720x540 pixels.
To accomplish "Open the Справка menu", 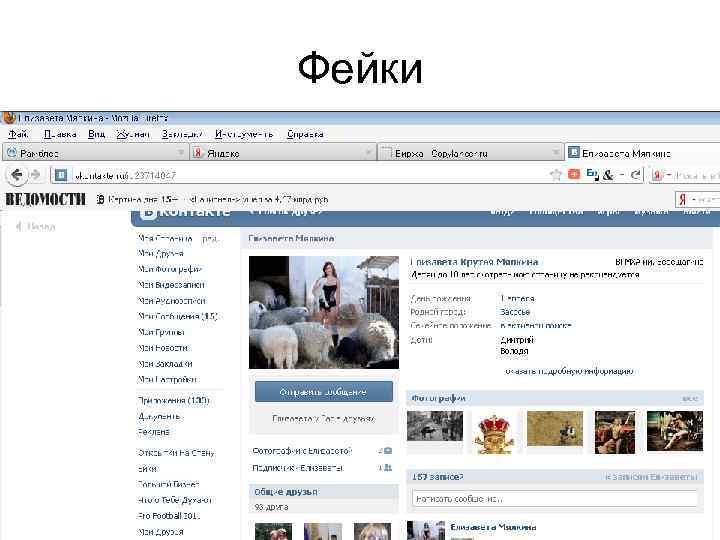I will (x=305, y=134).
